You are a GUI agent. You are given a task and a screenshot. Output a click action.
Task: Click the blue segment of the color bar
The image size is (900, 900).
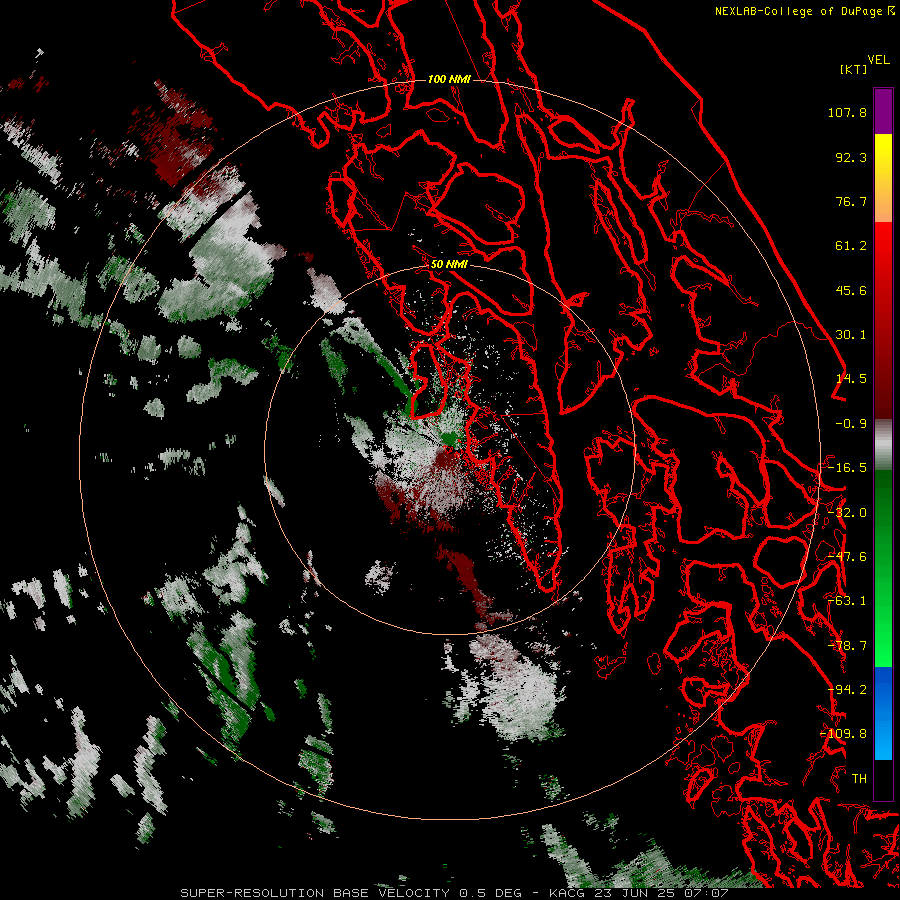(883, 713)
